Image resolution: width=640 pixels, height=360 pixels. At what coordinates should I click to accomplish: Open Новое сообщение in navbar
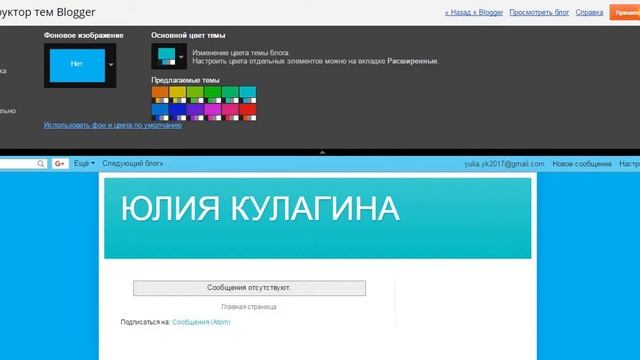[582, 164]
